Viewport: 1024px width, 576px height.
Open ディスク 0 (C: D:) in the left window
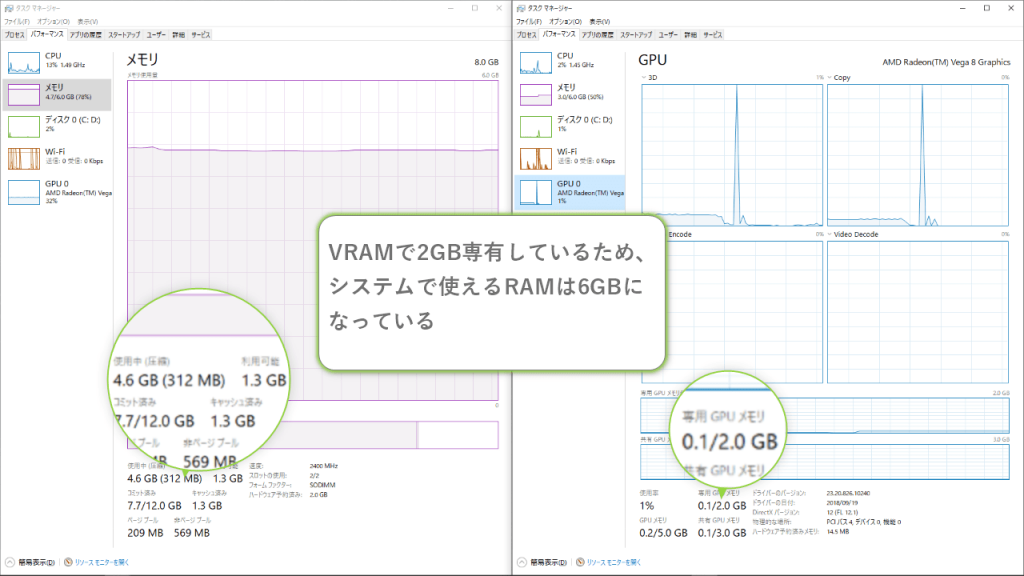point(22,126)
